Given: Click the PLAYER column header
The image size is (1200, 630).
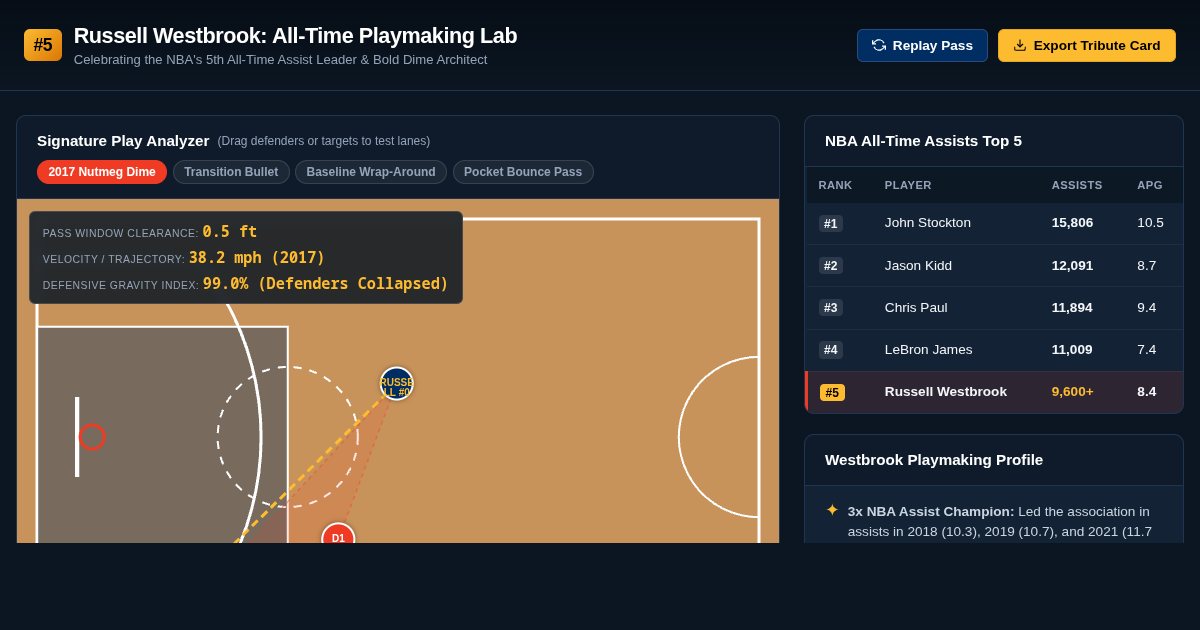Looking at the screenshot, I should (908, 185).
